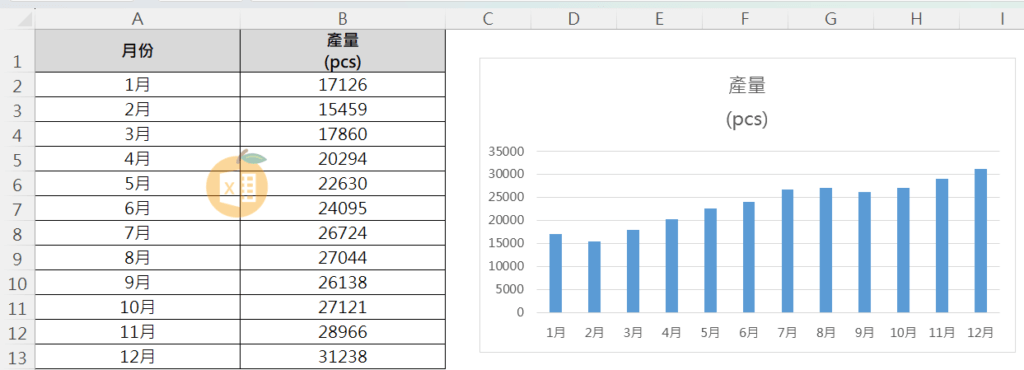
Task: Click cell containing 17126
Action: pos(343,84)
